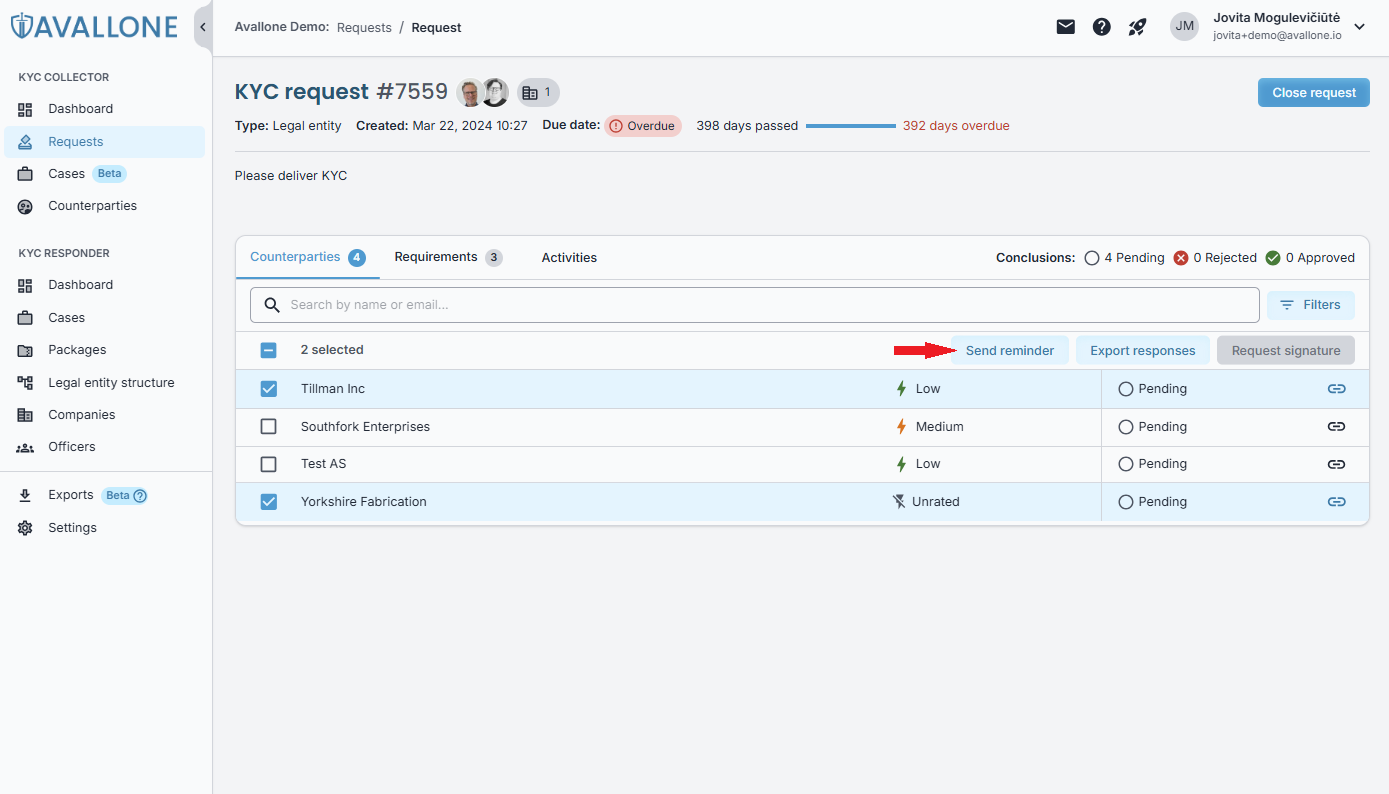This screenshot has height=794, width=1389.
Task: Collapse the sidebar with the chevron
Action: tap(203, 27)
